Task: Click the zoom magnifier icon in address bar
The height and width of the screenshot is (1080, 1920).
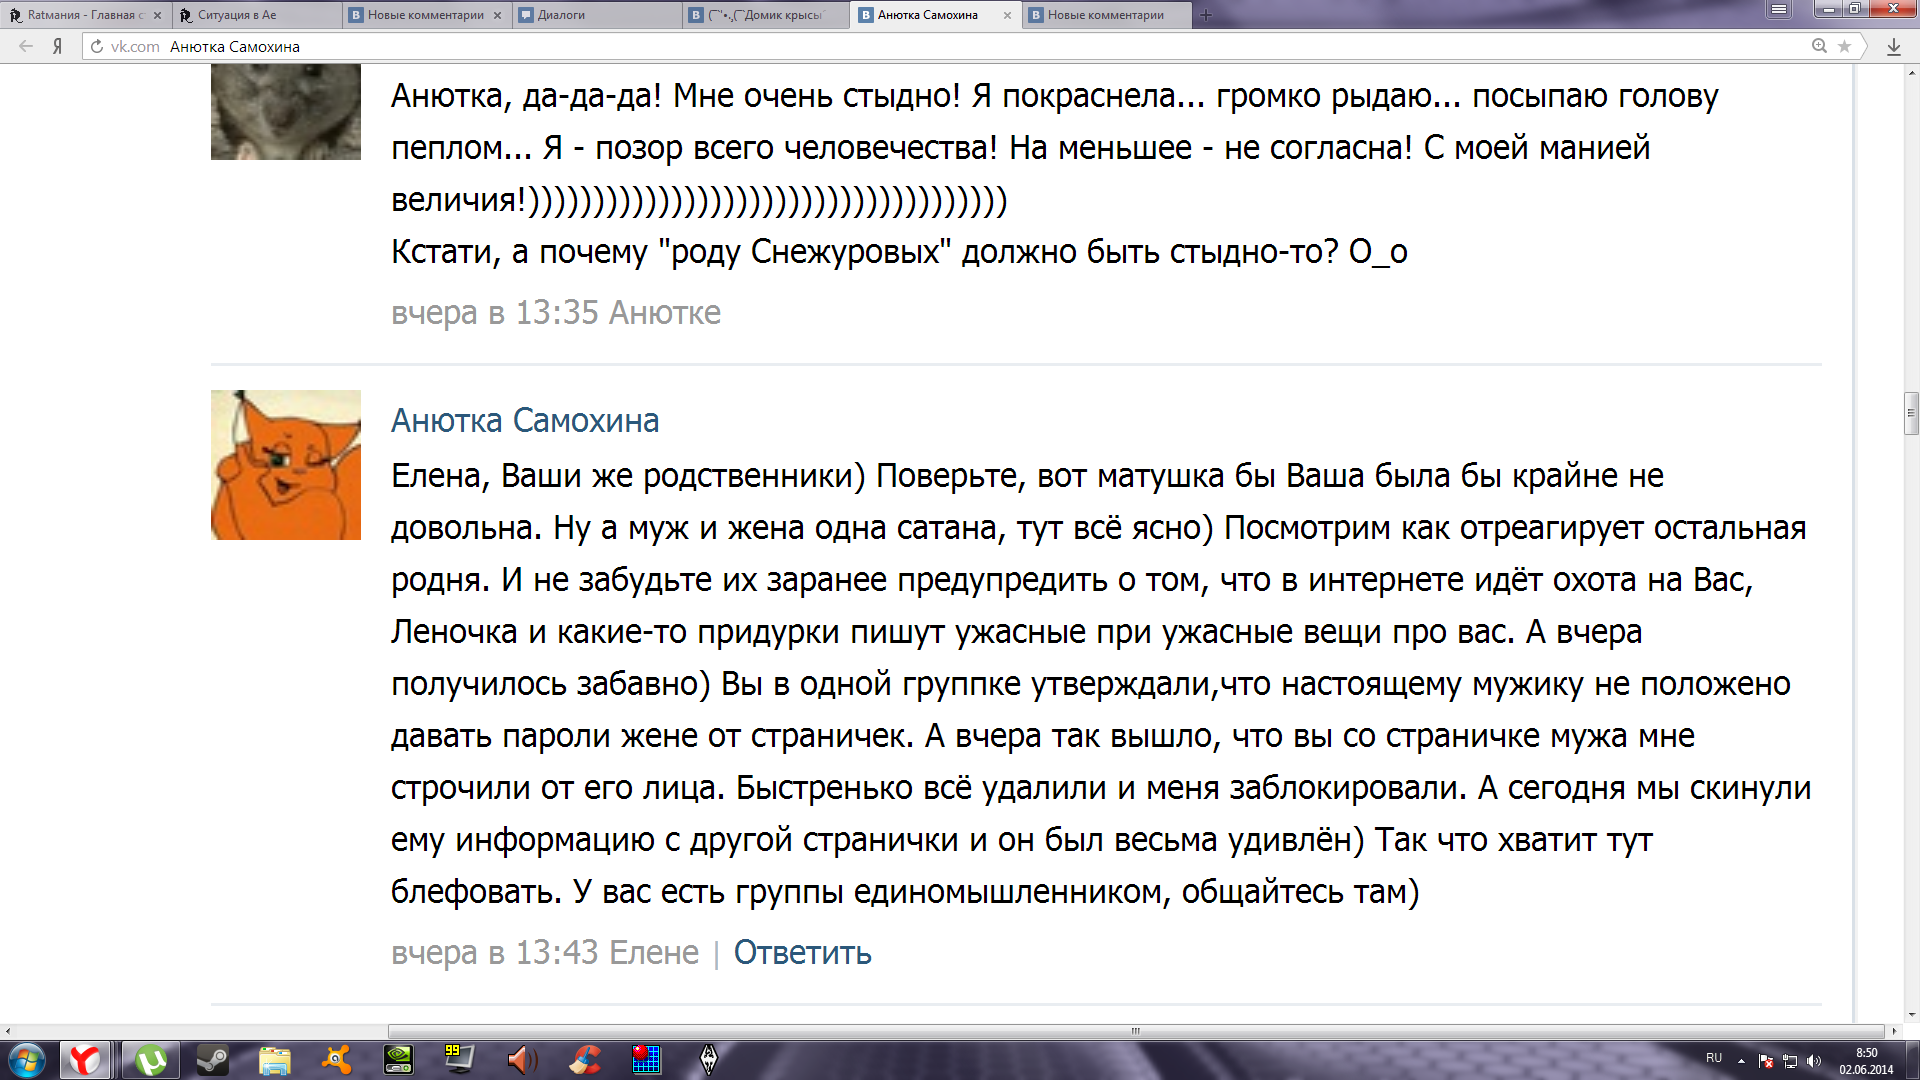Action: [1819, 46]
